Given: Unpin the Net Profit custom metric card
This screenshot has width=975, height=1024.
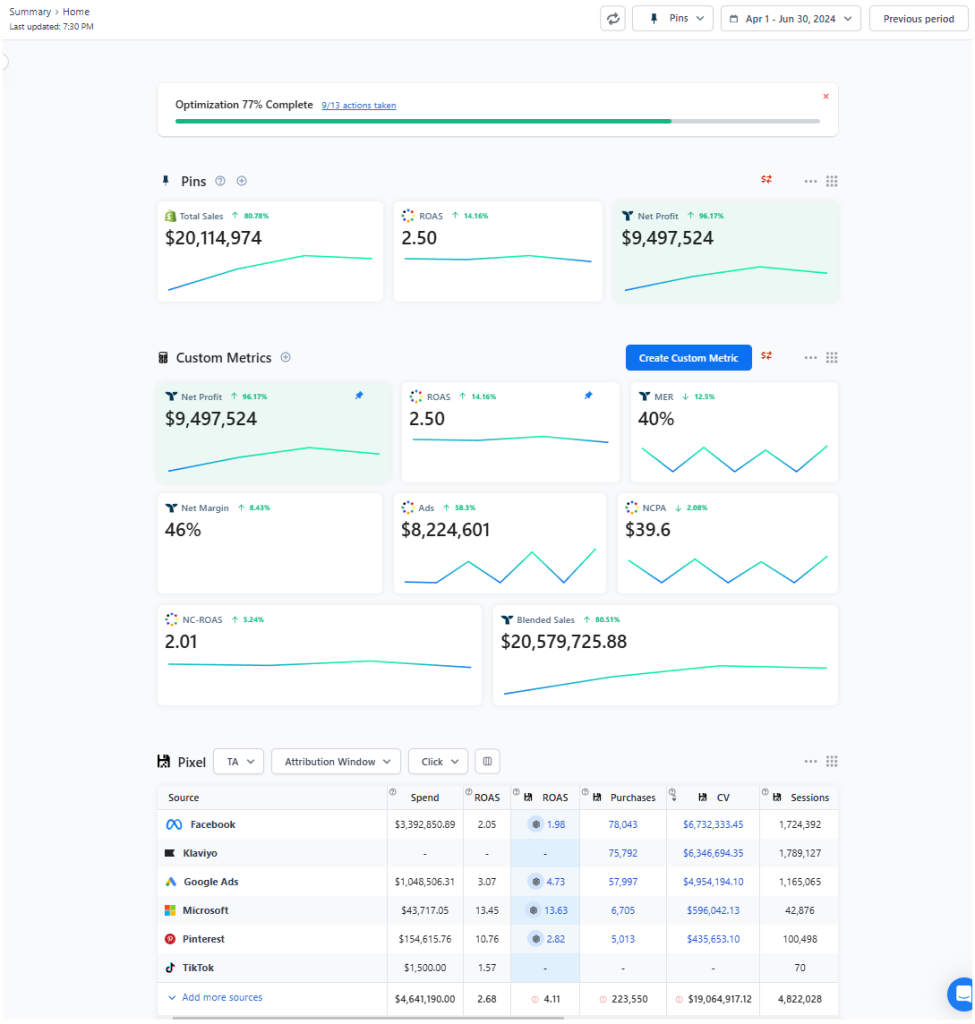Looking at the screenshot, I should pos(359,396).
